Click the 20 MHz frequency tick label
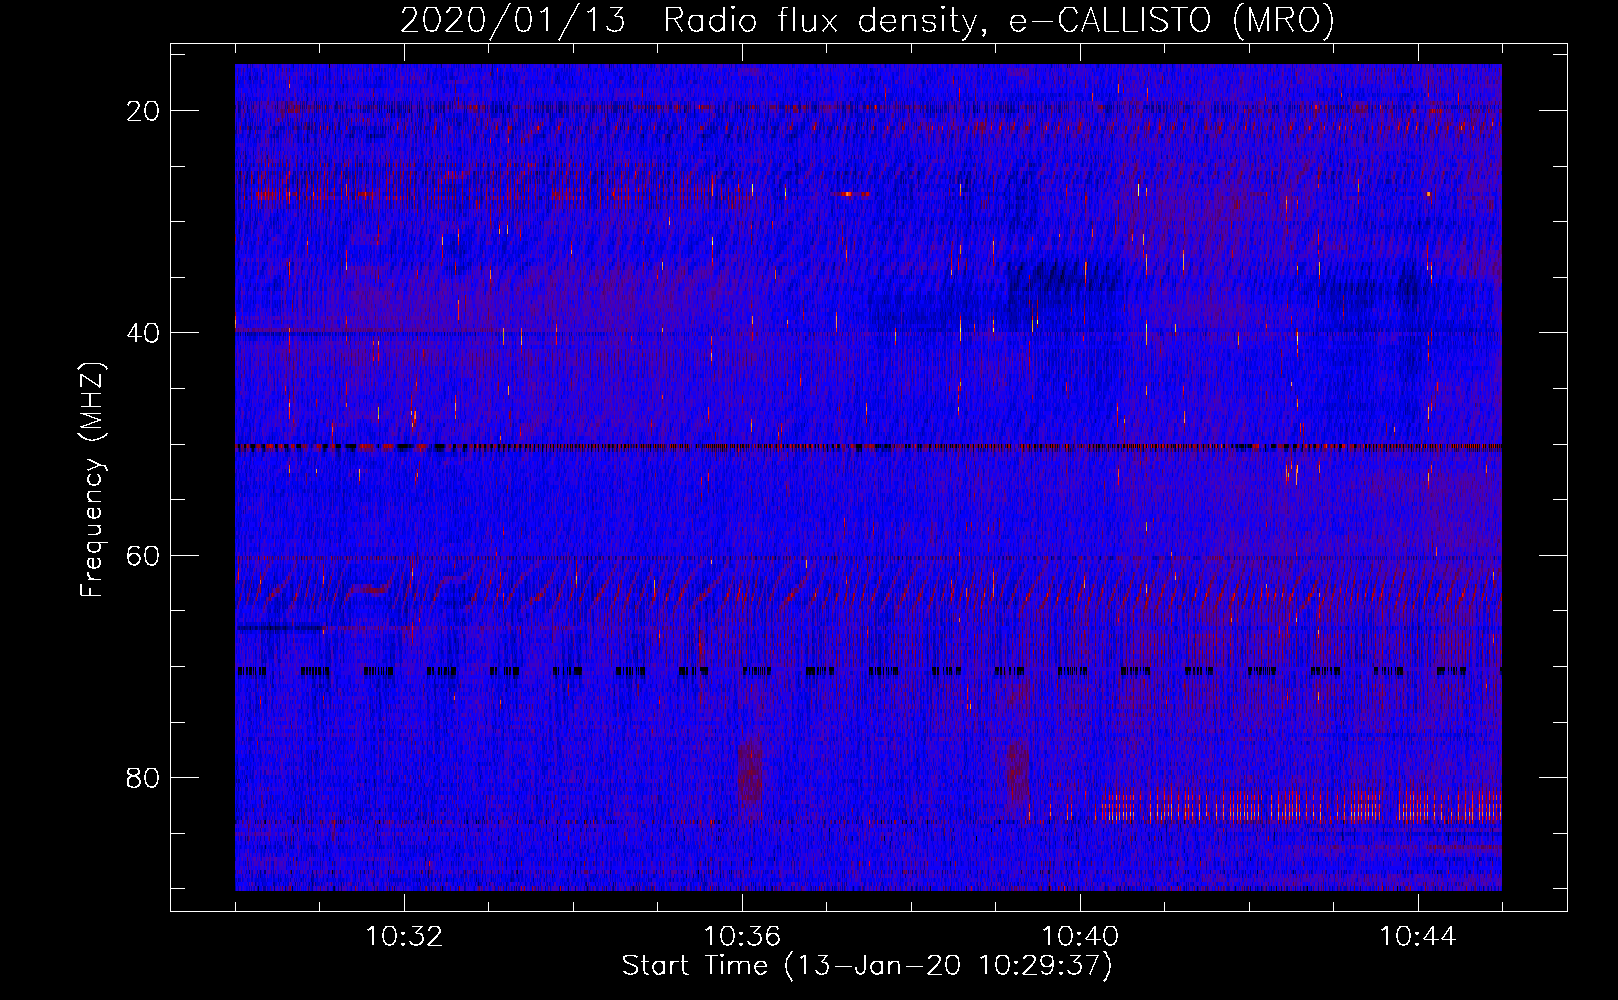 pos(144,111)
